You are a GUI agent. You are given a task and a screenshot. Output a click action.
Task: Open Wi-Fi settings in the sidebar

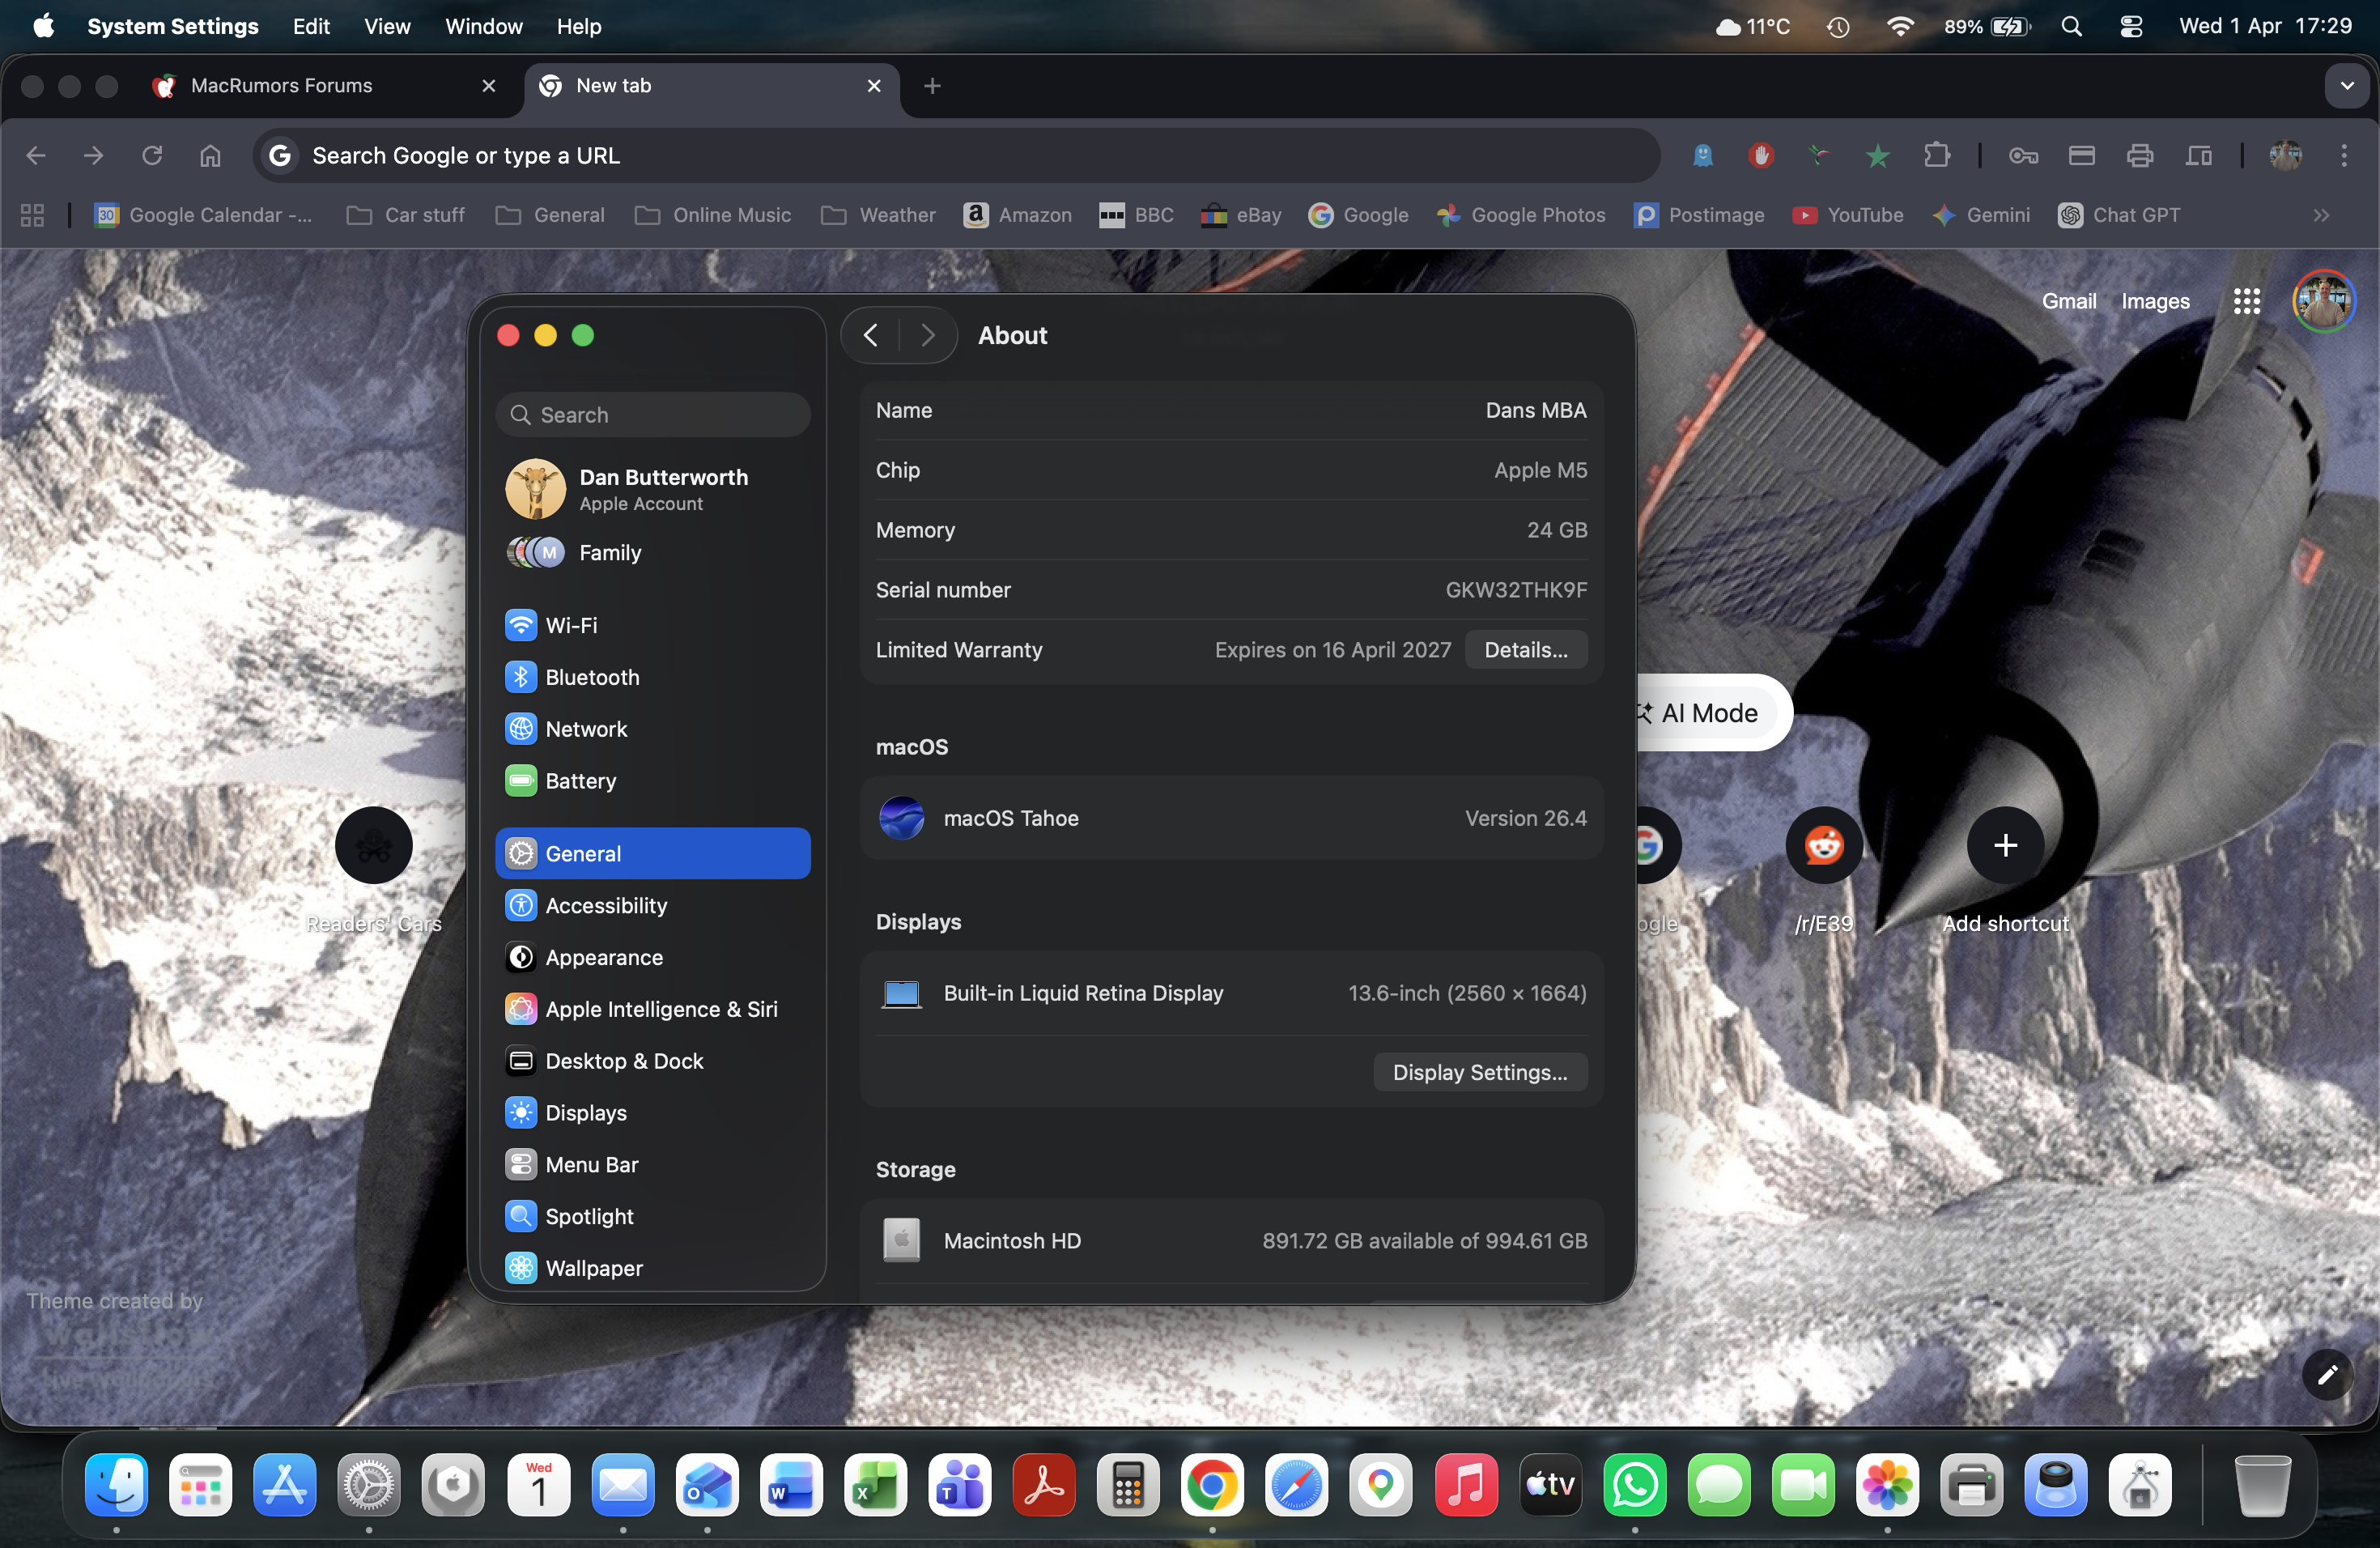click(652, 625)
